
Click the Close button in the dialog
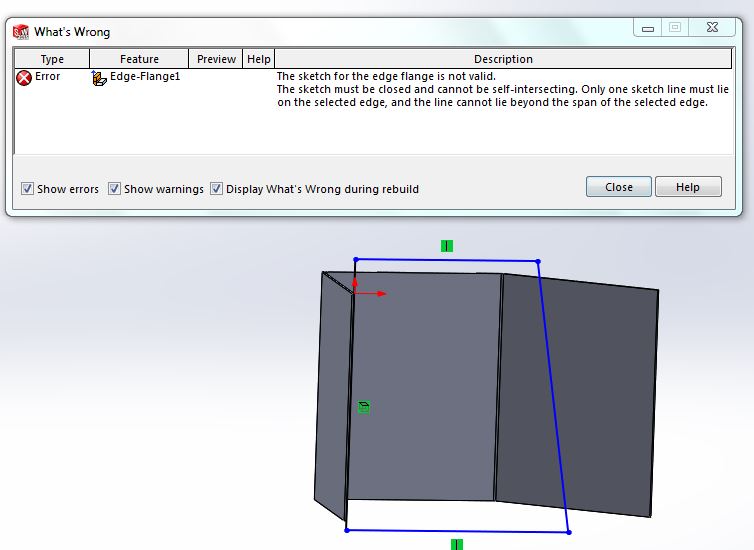(618, 187)
